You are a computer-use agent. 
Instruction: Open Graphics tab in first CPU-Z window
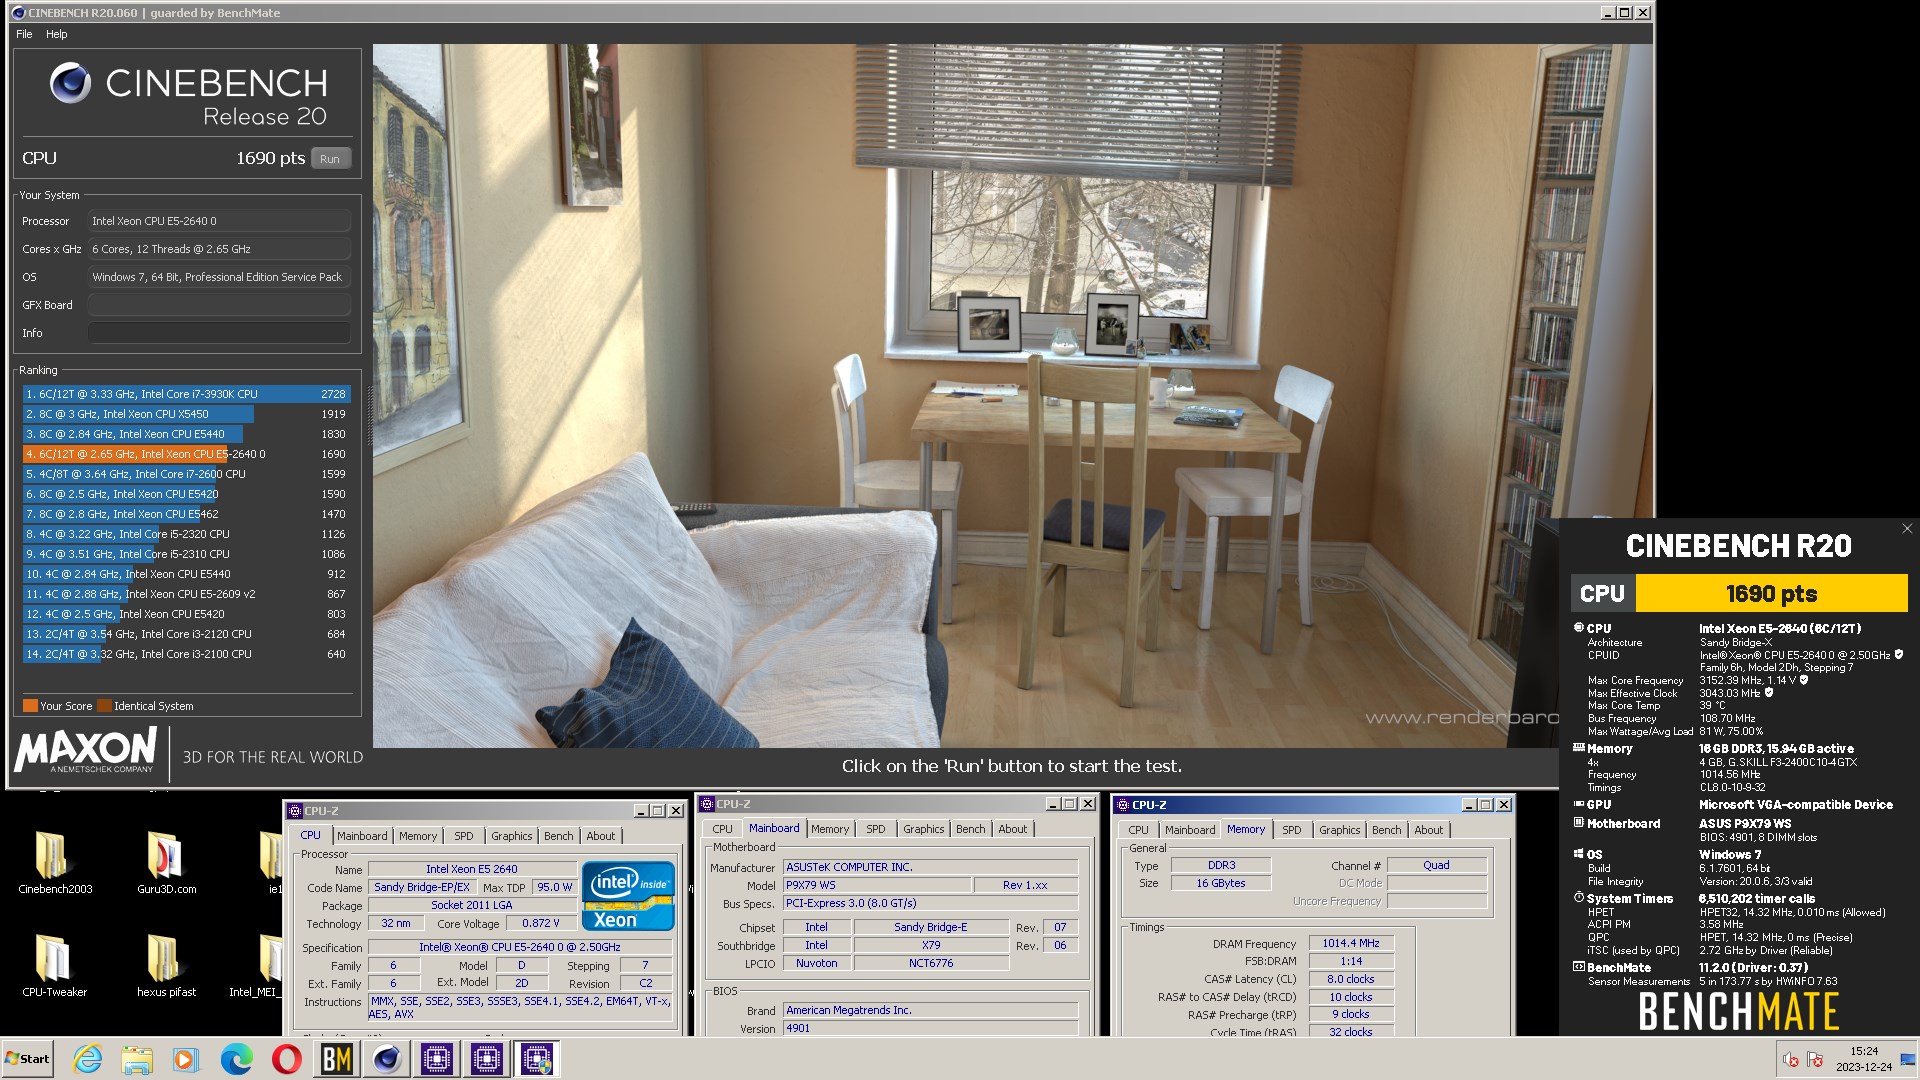[x=511, y=836]
